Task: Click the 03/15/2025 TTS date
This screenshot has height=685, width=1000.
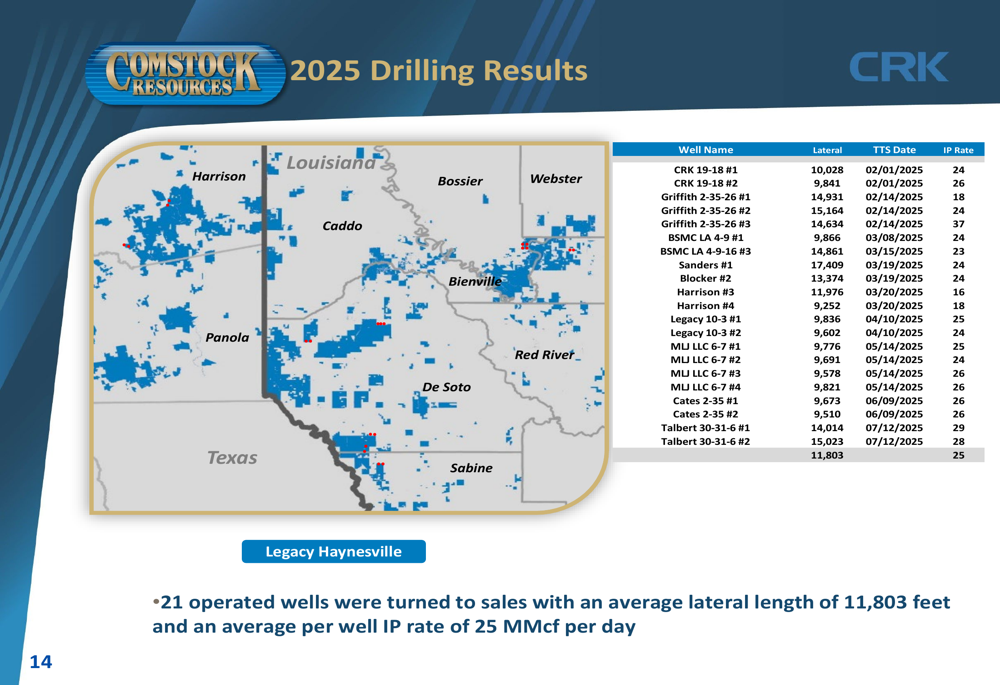Action: click(894, 251)
